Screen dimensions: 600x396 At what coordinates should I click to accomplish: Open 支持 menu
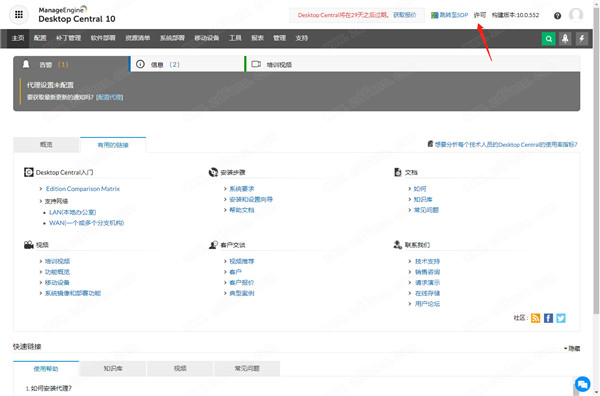tap(302, 38)
